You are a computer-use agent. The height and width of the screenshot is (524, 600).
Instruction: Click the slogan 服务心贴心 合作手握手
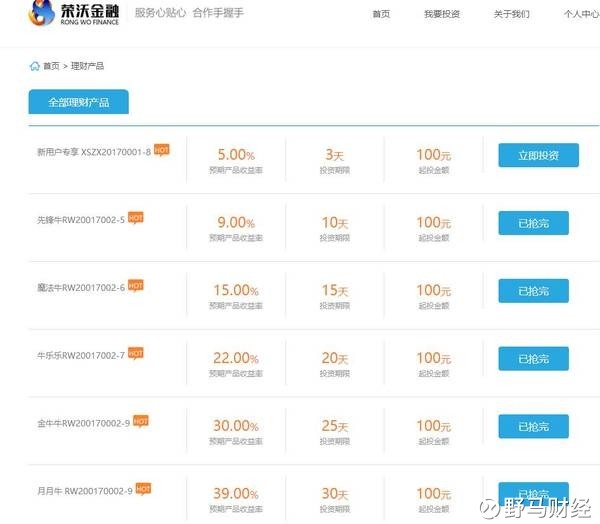[x=189, y=13]
